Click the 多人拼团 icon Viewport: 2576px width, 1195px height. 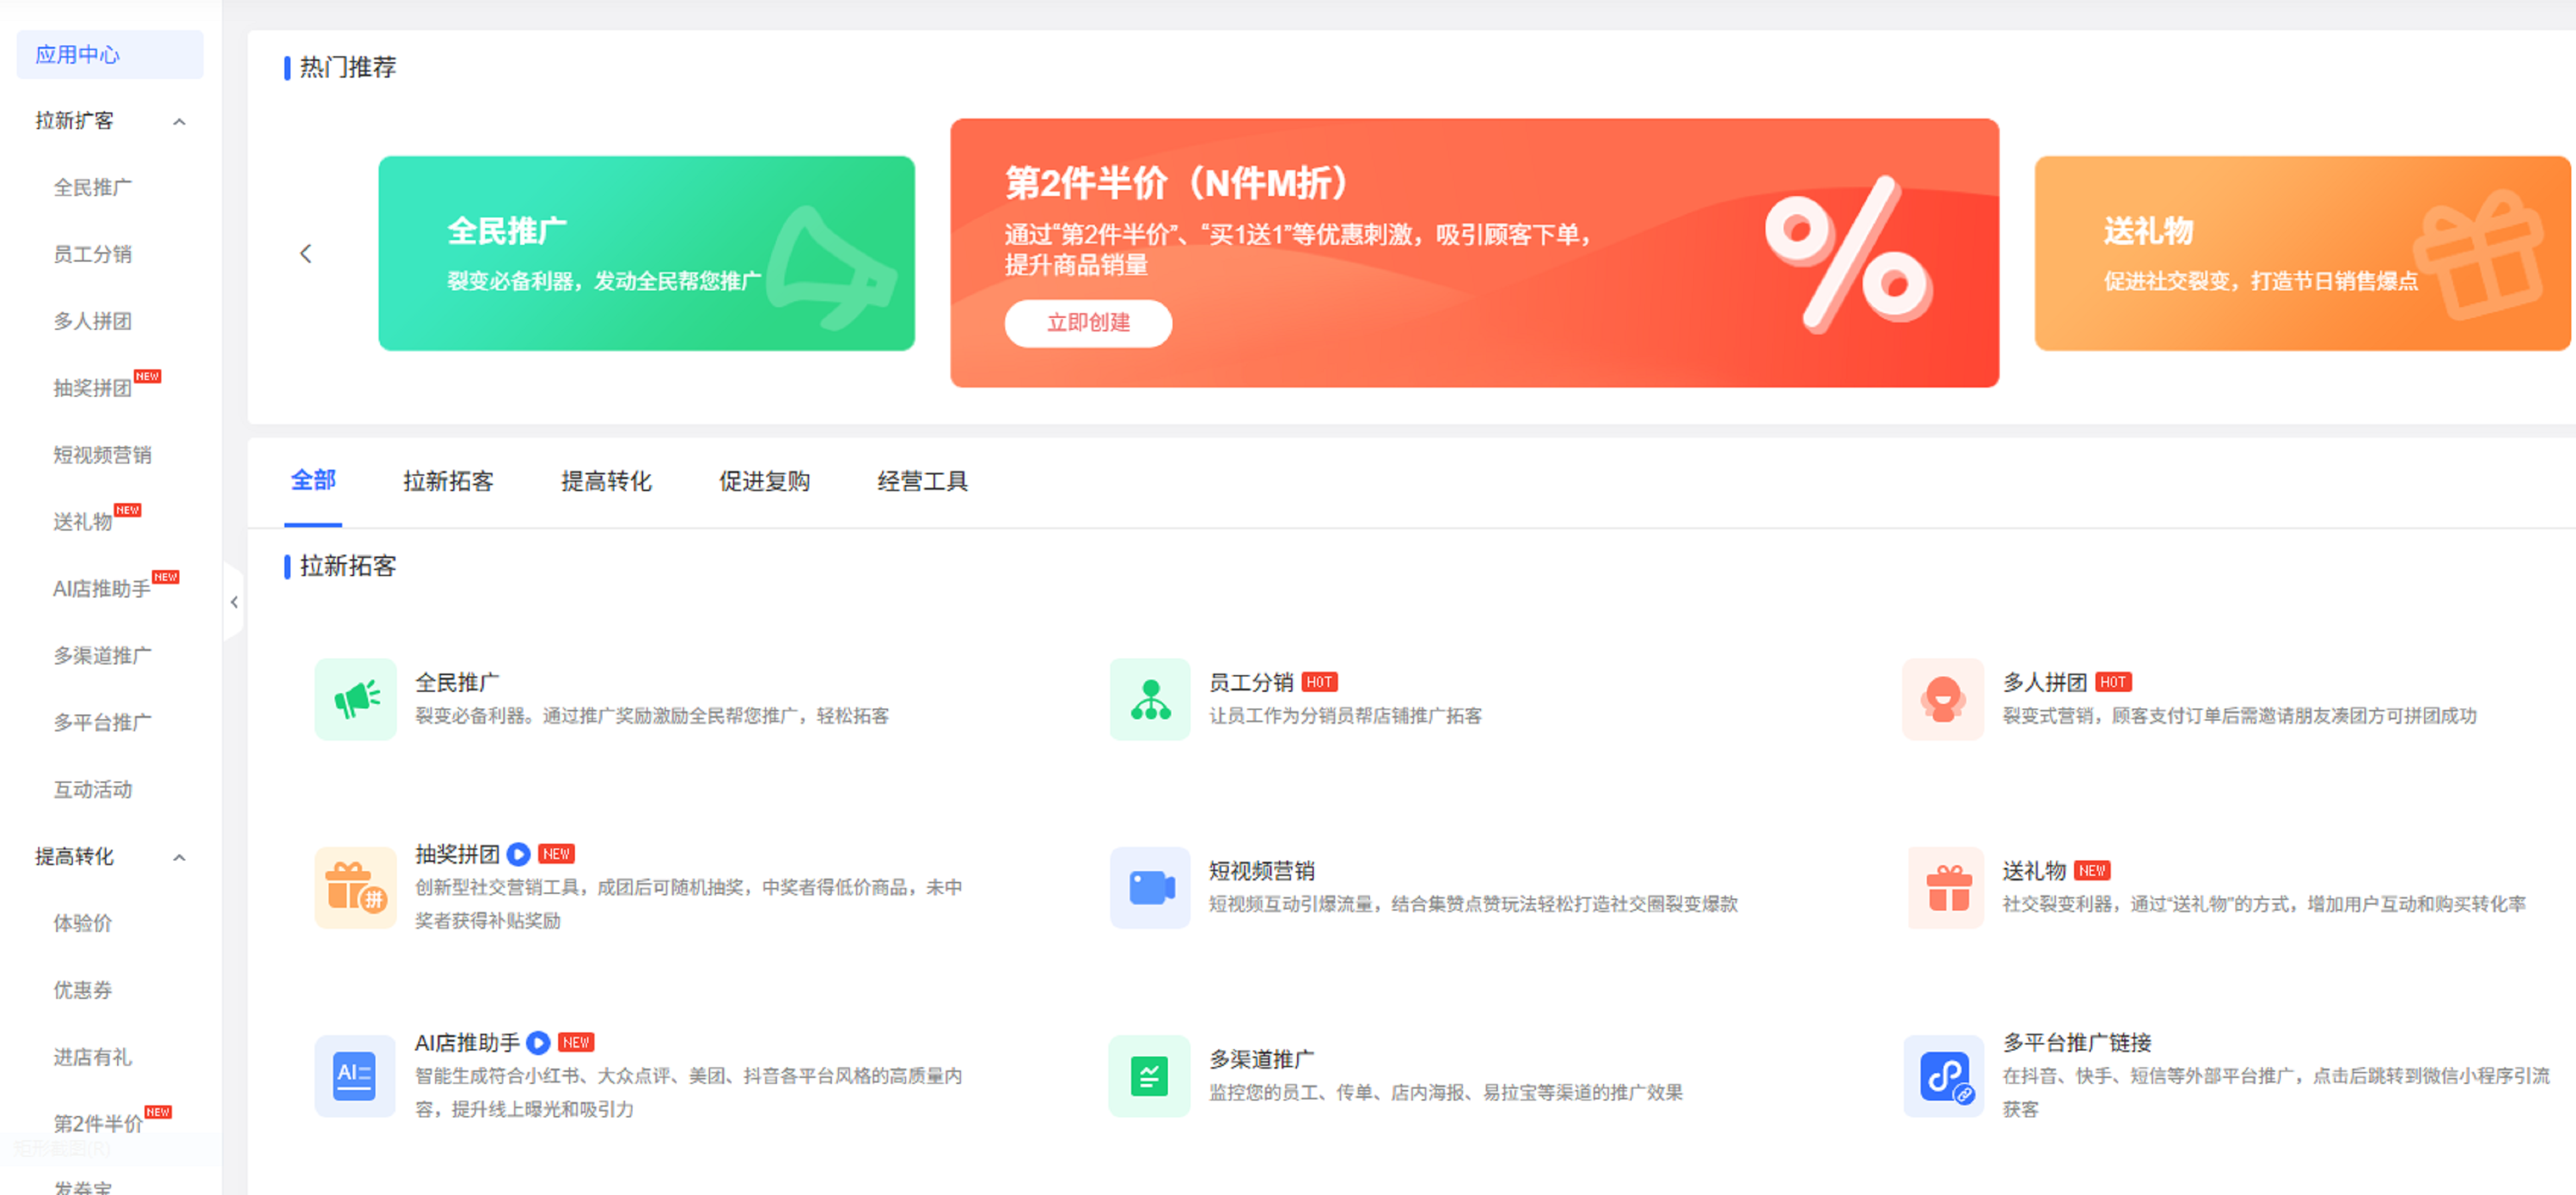click(1942, 699)
